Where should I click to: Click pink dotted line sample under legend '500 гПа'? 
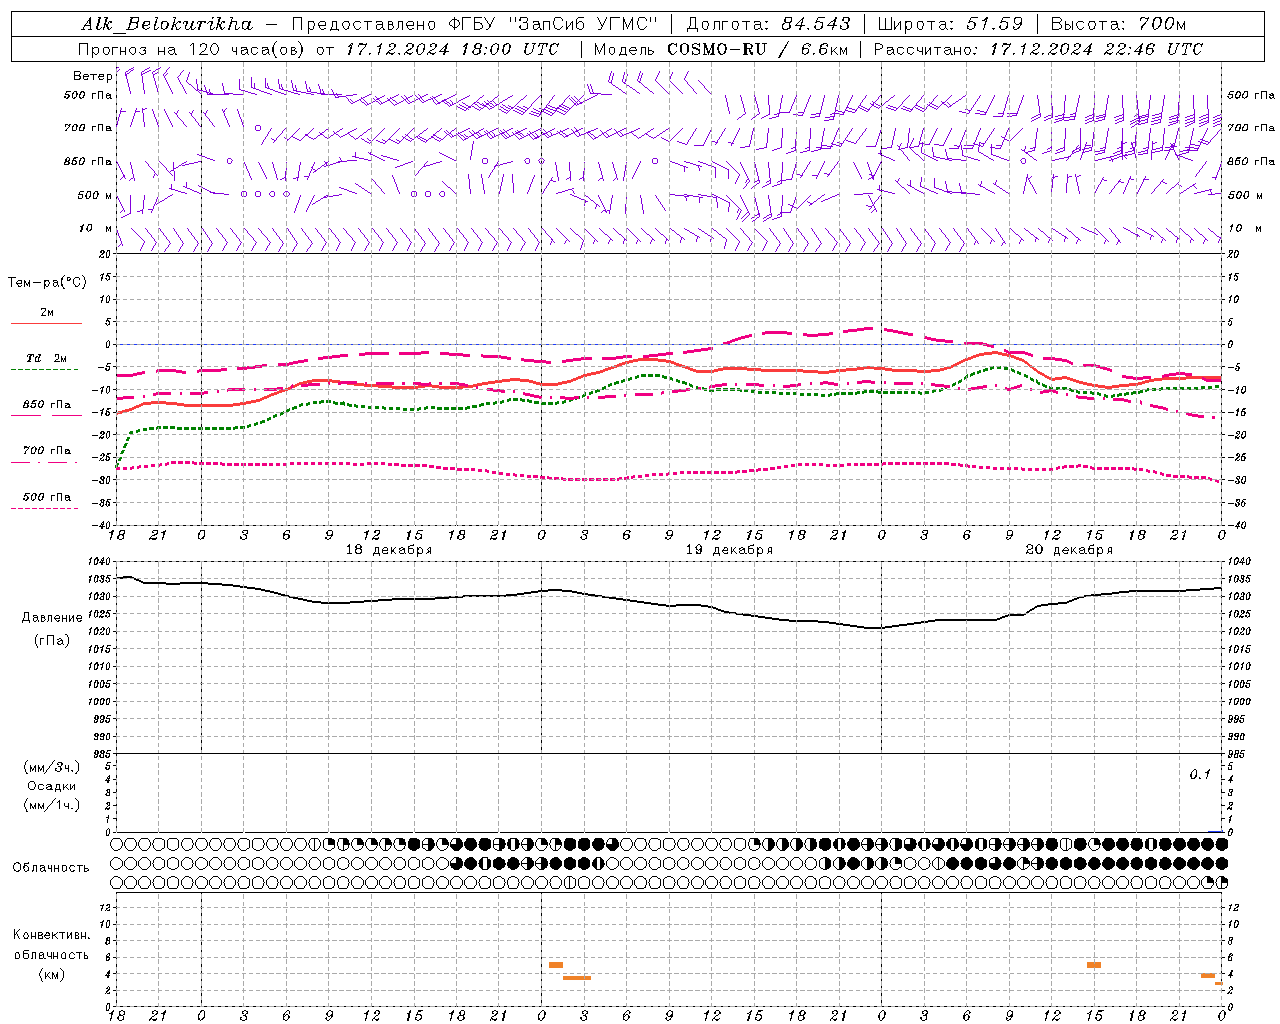coord(45,508)
